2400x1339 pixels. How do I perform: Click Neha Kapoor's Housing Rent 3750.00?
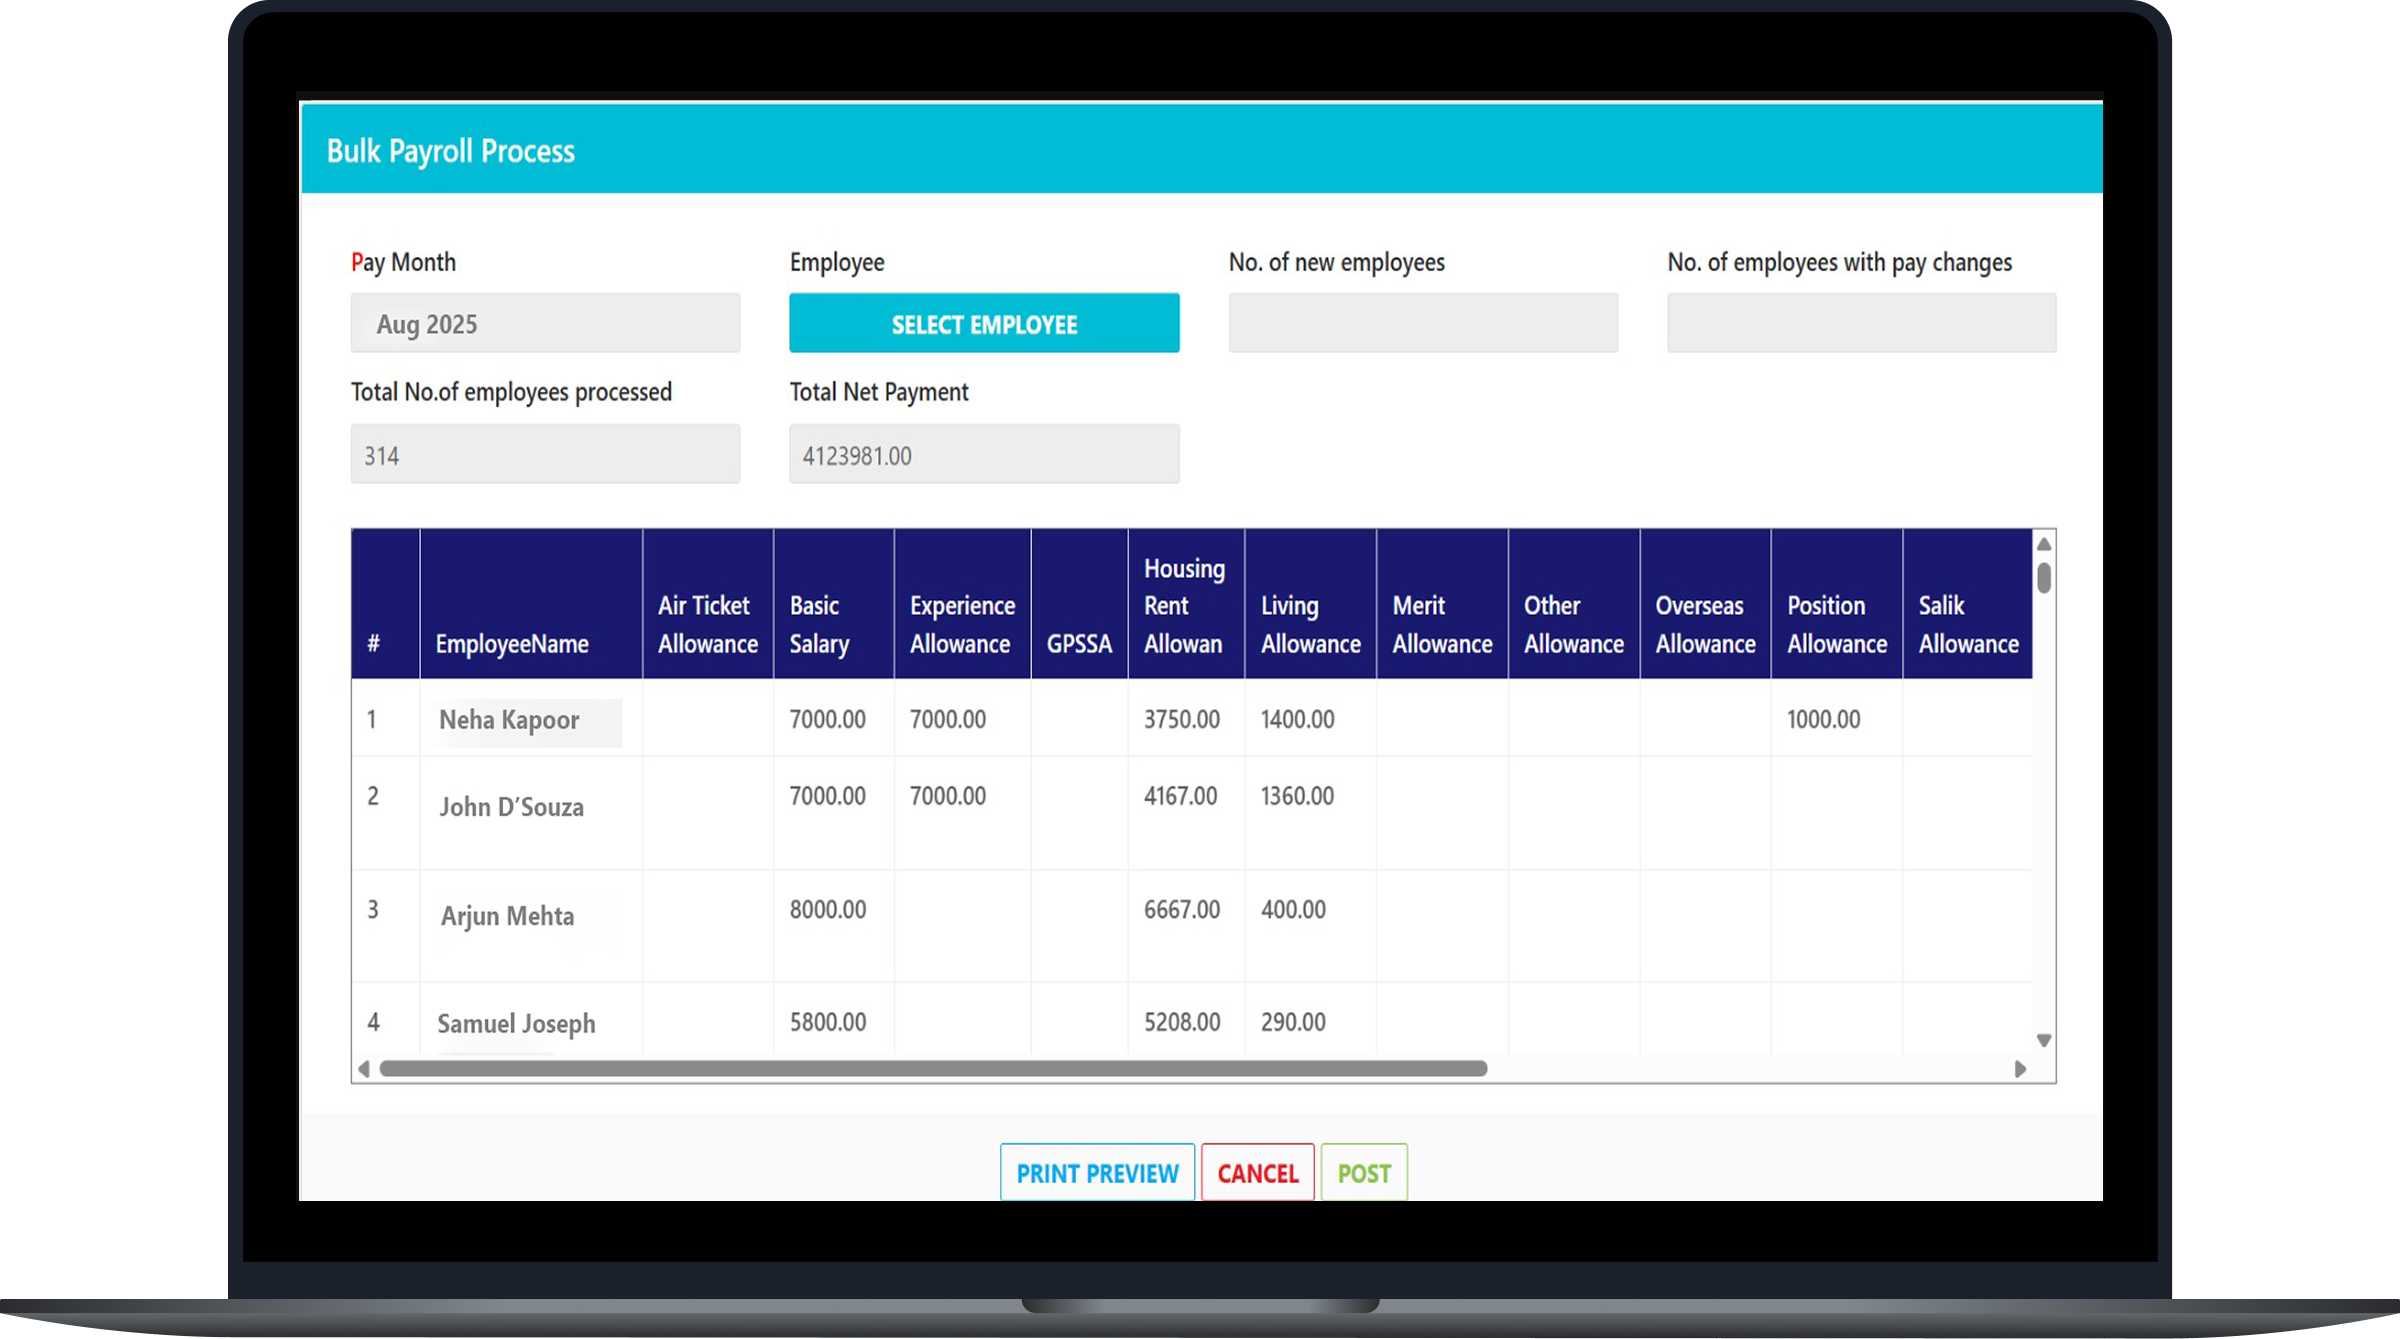click(1182, 719)
